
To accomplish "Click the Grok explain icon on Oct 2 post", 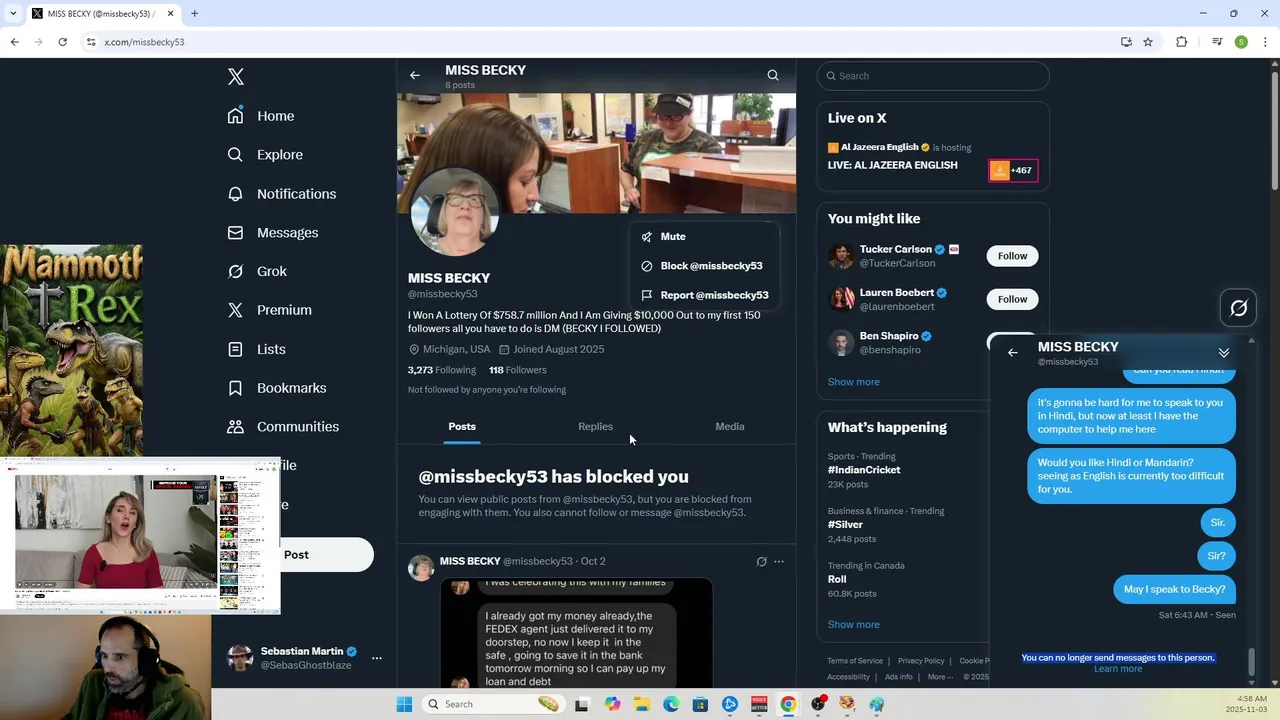I will [x=761, y=562].
